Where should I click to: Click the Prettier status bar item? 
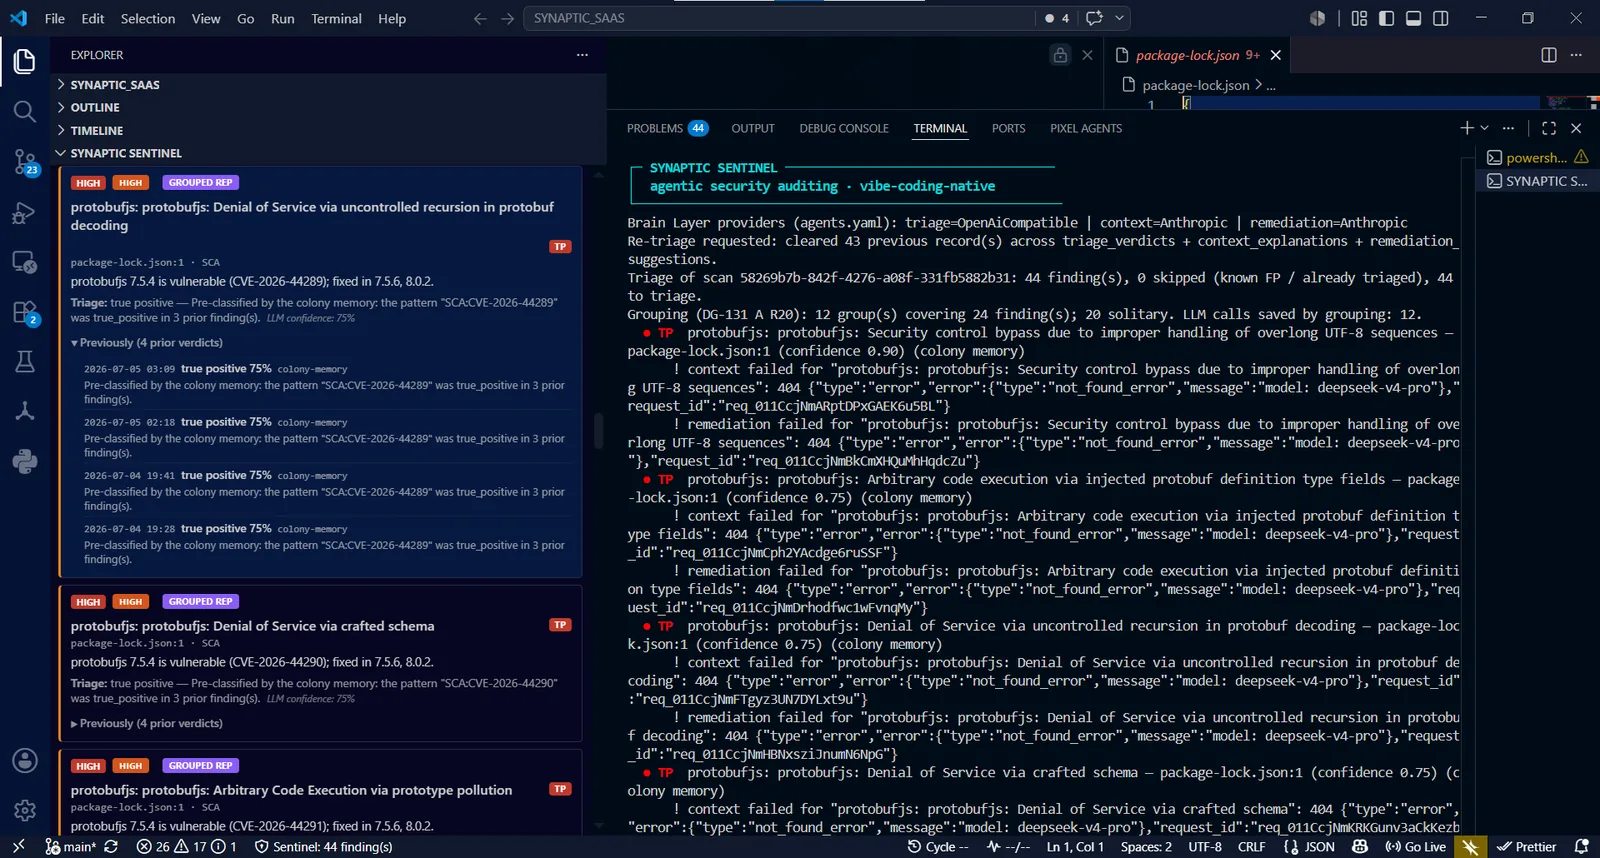point(1527,847)
